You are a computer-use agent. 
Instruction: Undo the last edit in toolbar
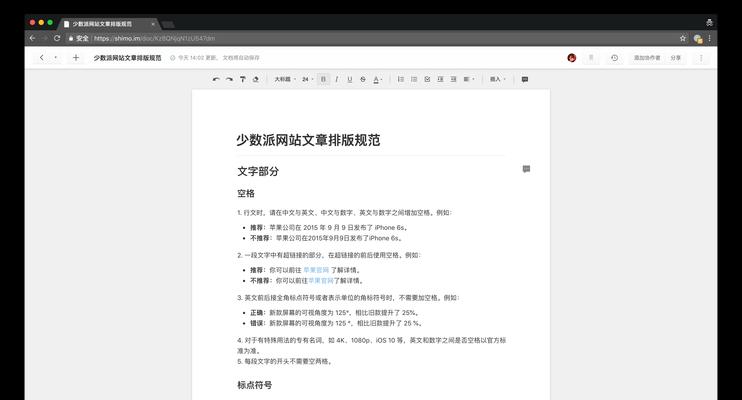[216, 80]
